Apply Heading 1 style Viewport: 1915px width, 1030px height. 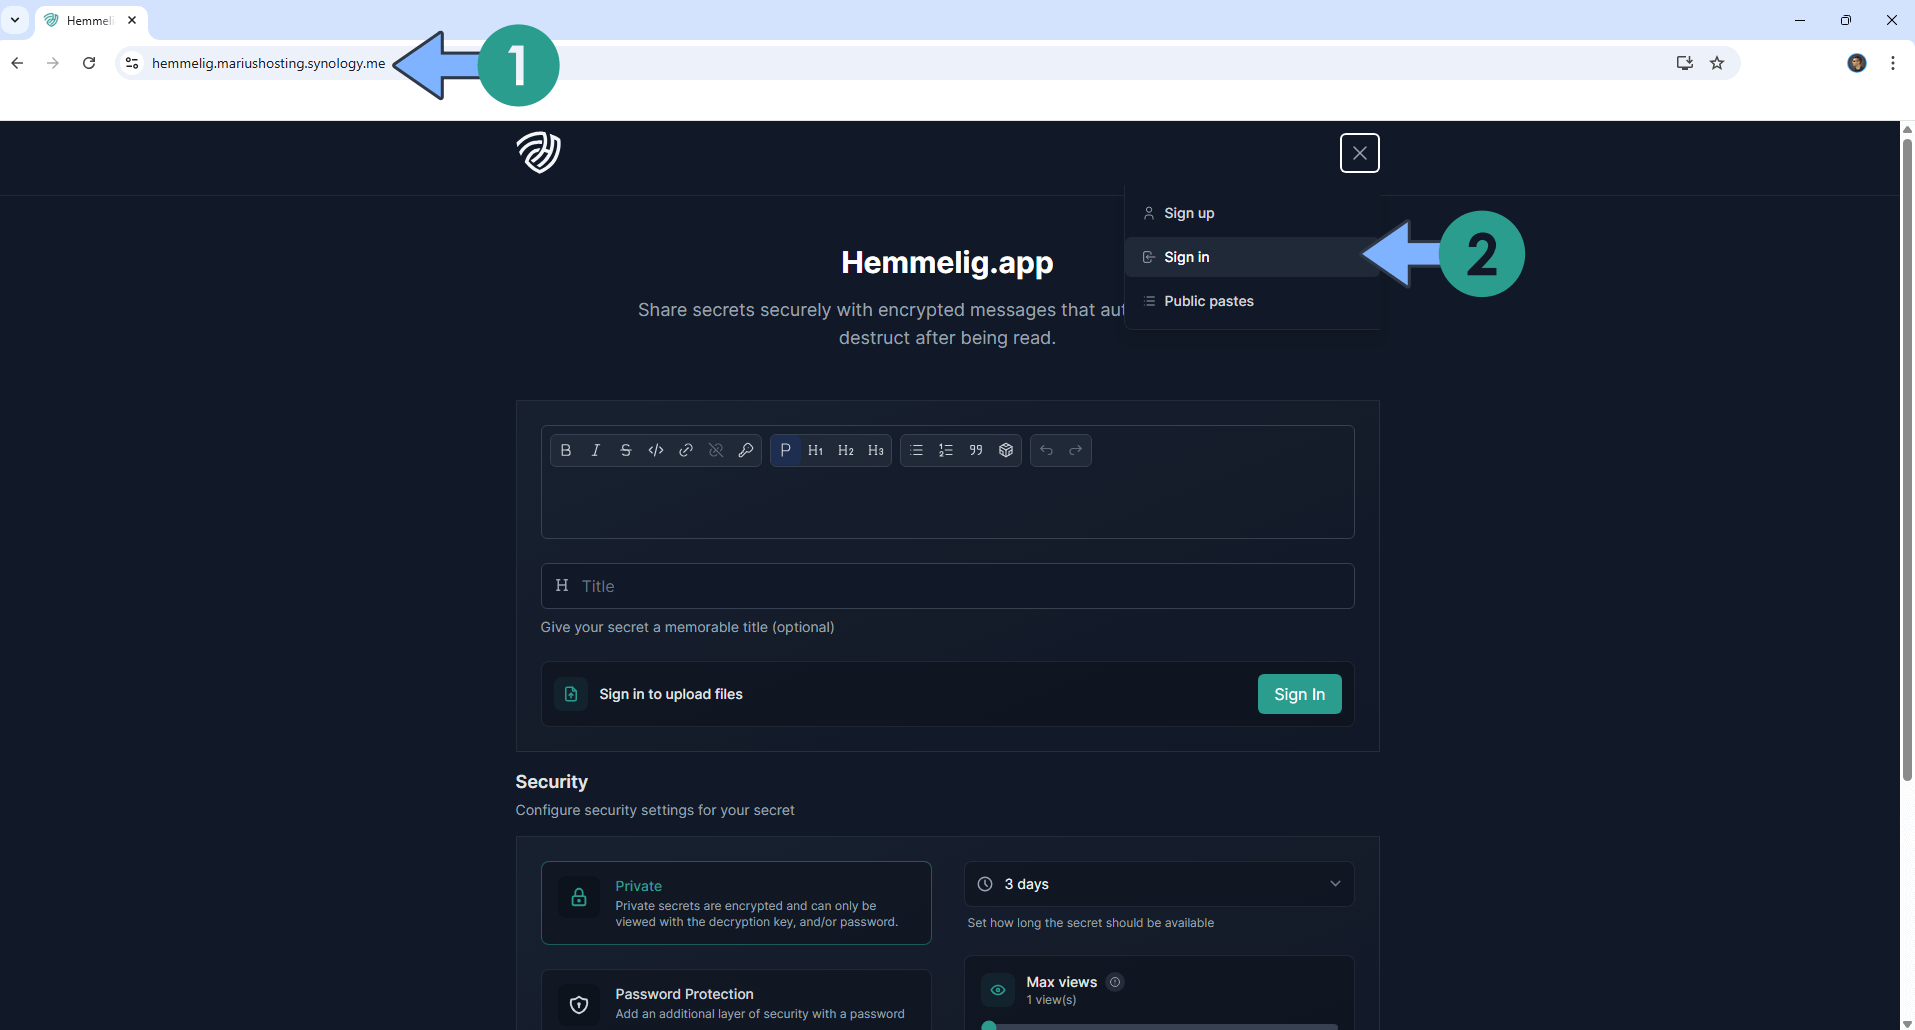coord(816,450)
